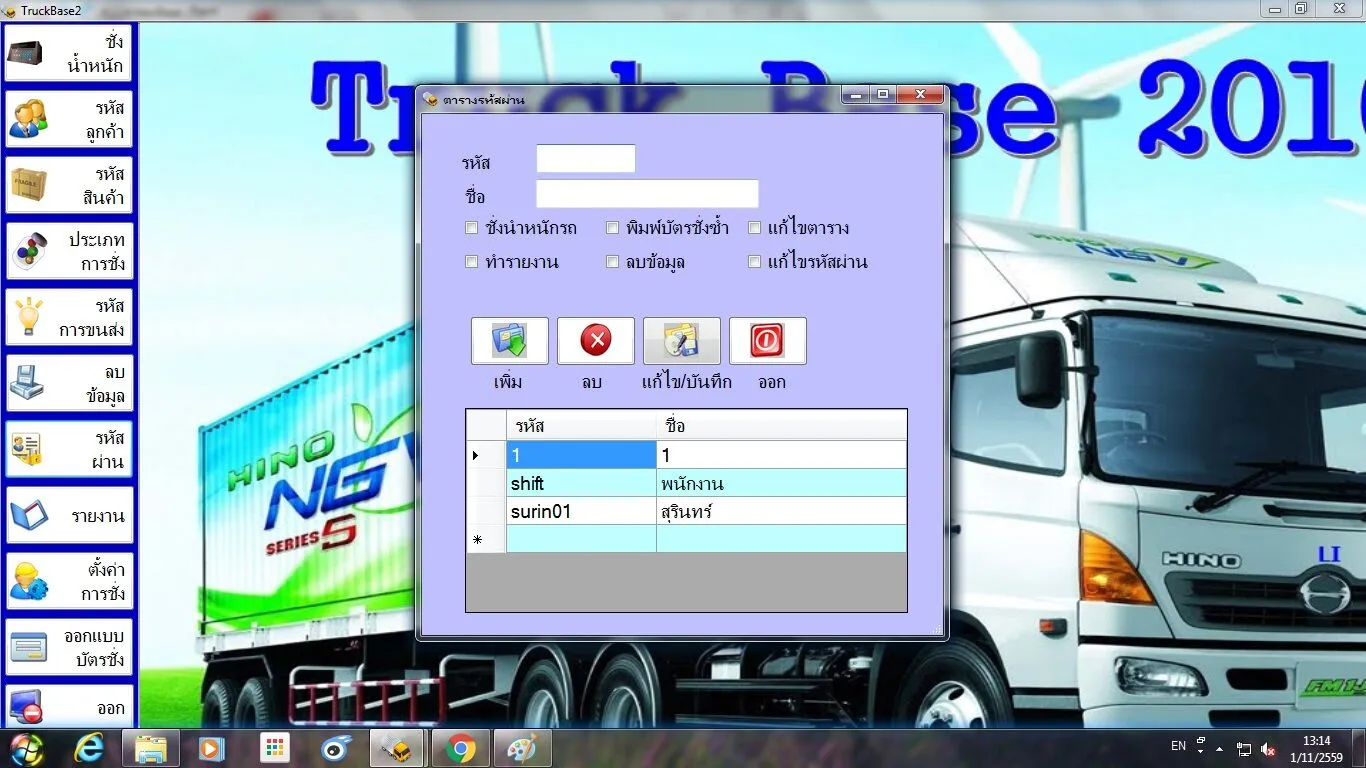Screen dimensions: 1366x768
Task: Tick the แก้ไขตาราง checkbox
Action: click(x=755, y=228)
